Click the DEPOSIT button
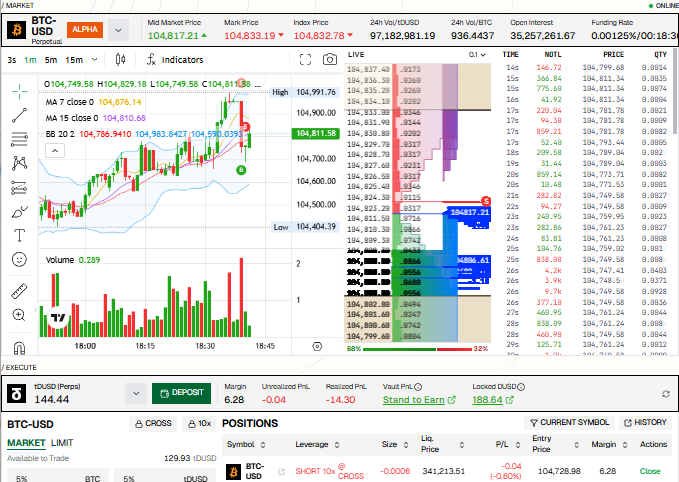 coord(181,393)
